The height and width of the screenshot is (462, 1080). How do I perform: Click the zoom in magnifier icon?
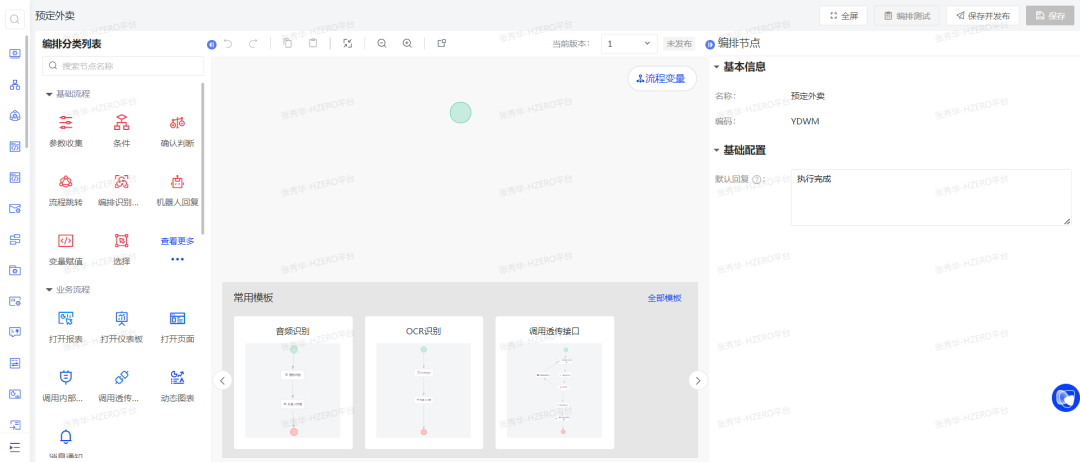click(407, 44)
